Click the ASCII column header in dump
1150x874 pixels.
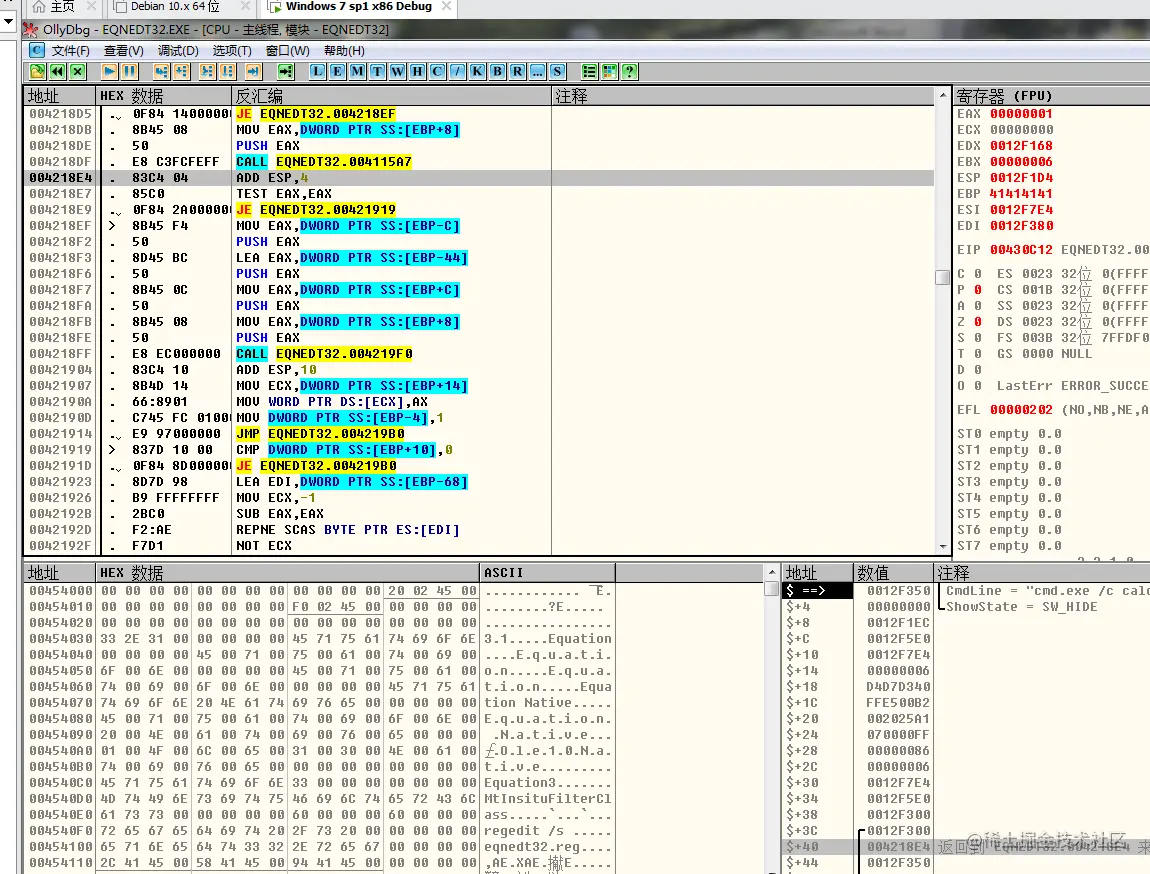pyautogui.click(x=547, y=573)
